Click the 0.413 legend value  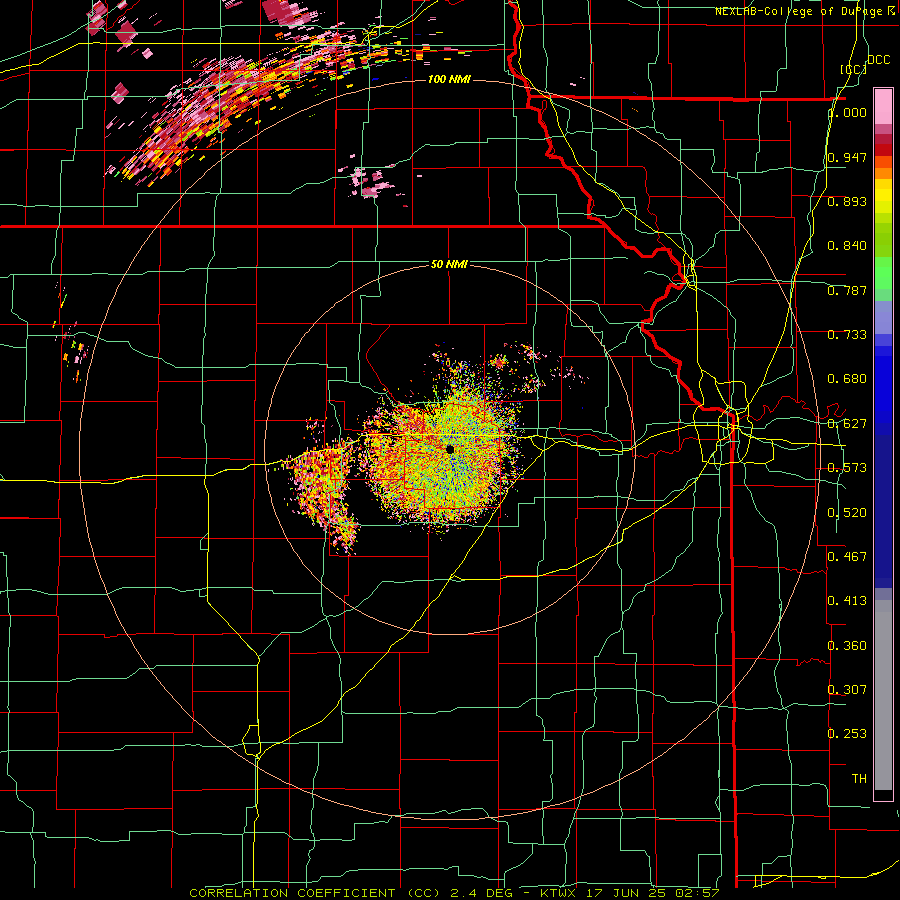pos(847,601)
